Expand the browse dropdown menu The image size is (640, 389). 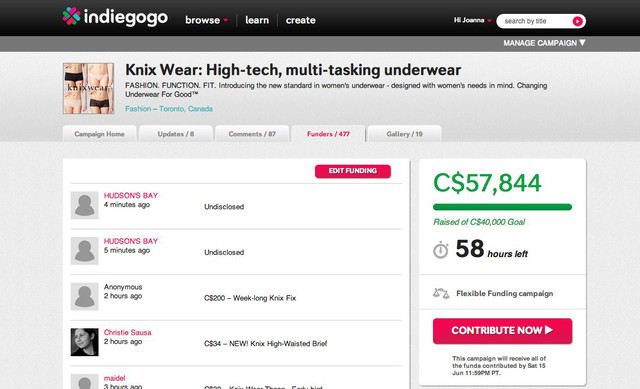[x=207, y=20]
